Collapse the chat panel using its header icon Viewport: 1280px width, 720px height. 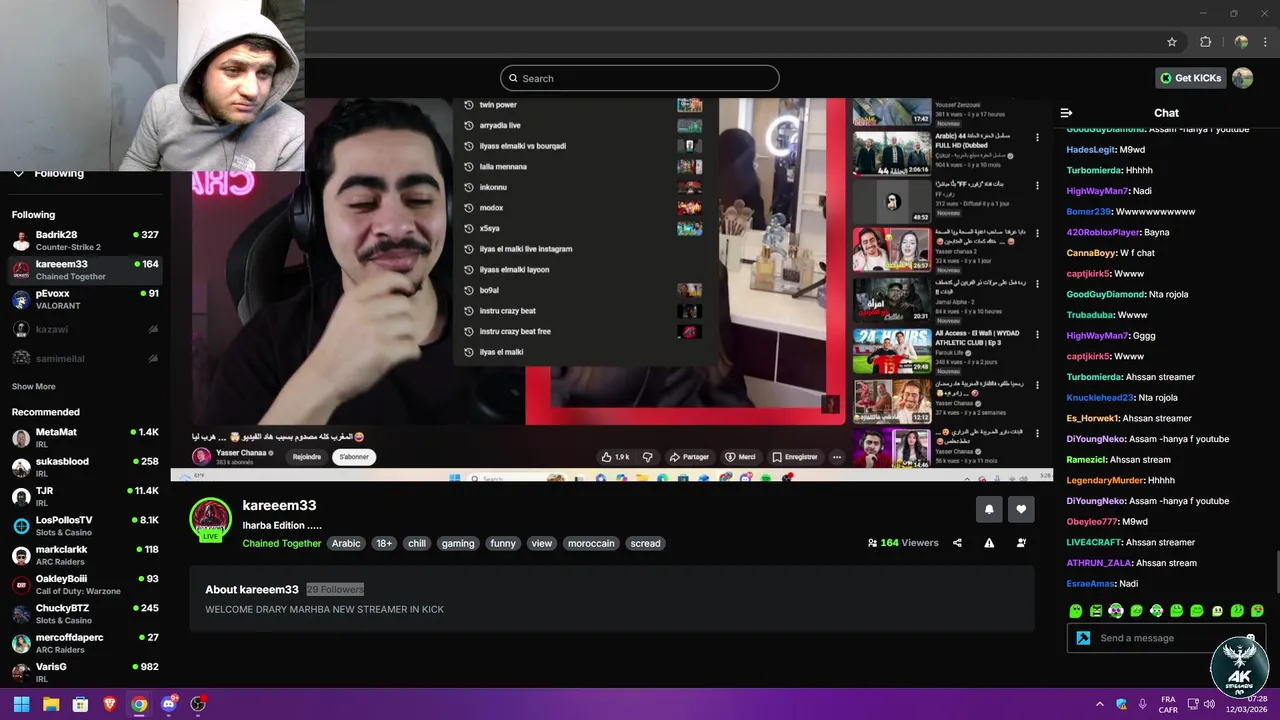[x=1066, y=113]
